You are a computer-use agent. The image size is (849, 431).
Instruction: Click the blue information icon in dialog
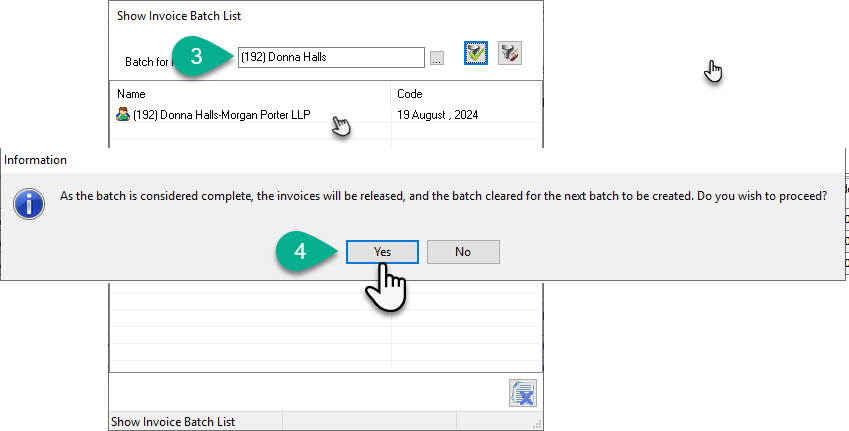[29, 204]
